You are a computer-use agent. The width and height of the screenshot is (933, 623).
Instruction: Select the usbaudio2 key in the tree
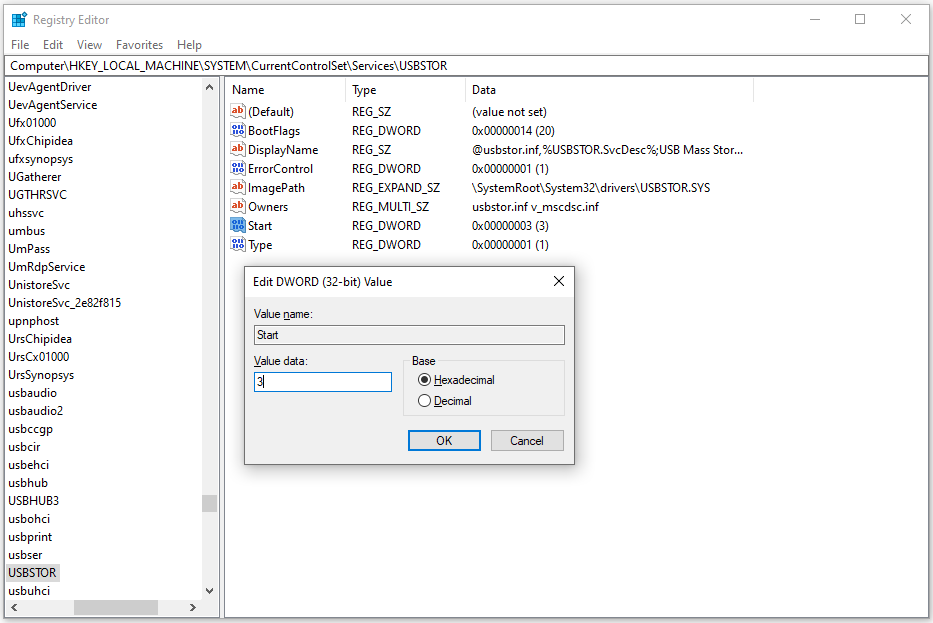(x=36, y=411)
